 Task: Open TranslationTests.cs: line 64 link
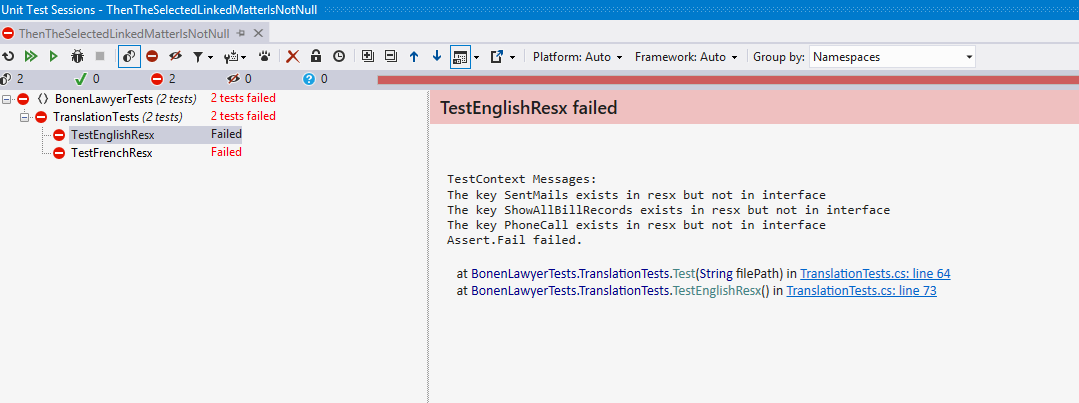(x=875, y=273)
